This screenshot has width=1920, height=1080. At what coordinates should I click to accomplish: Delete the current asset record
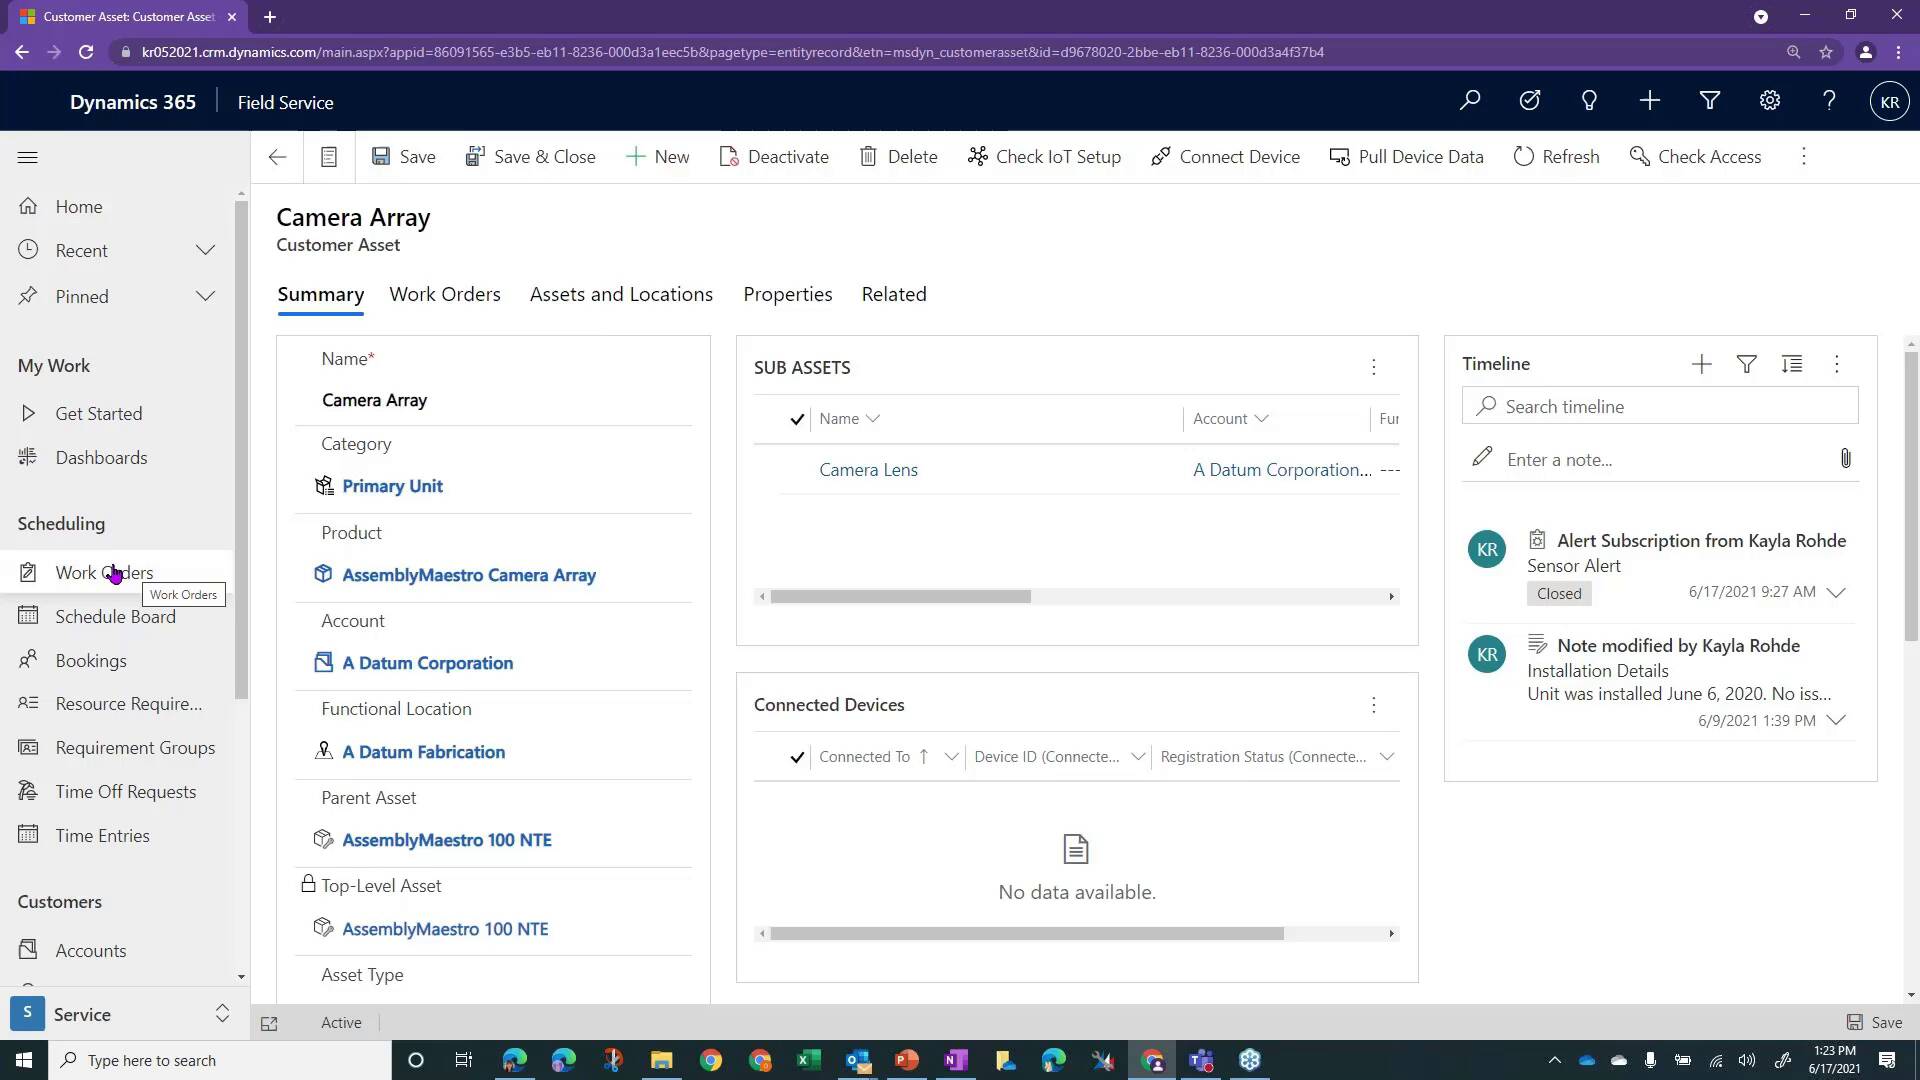click(x=898, y=156)
